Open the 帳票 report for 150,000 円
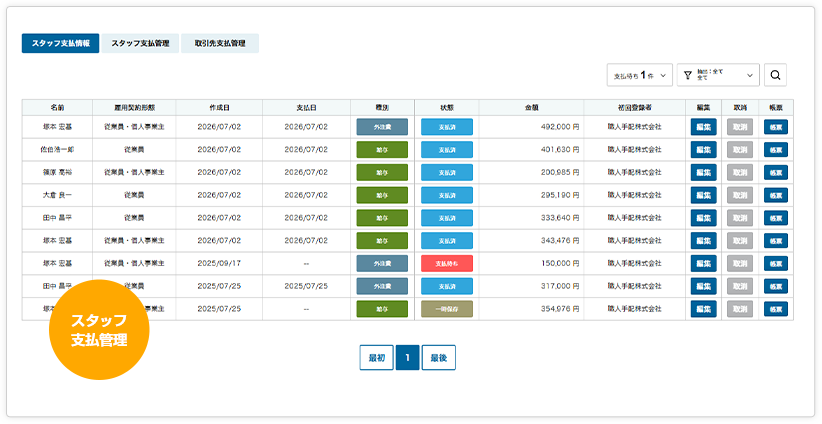Image resolution: width=822 pixels, height=424 pixels. pos(776,264)
